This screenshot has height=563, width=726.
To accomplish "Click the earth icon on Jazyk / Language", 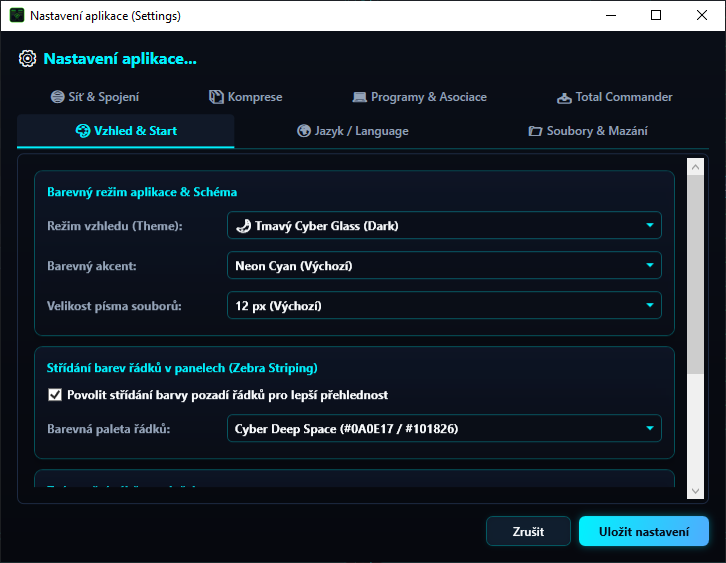I will click(304, 131).
